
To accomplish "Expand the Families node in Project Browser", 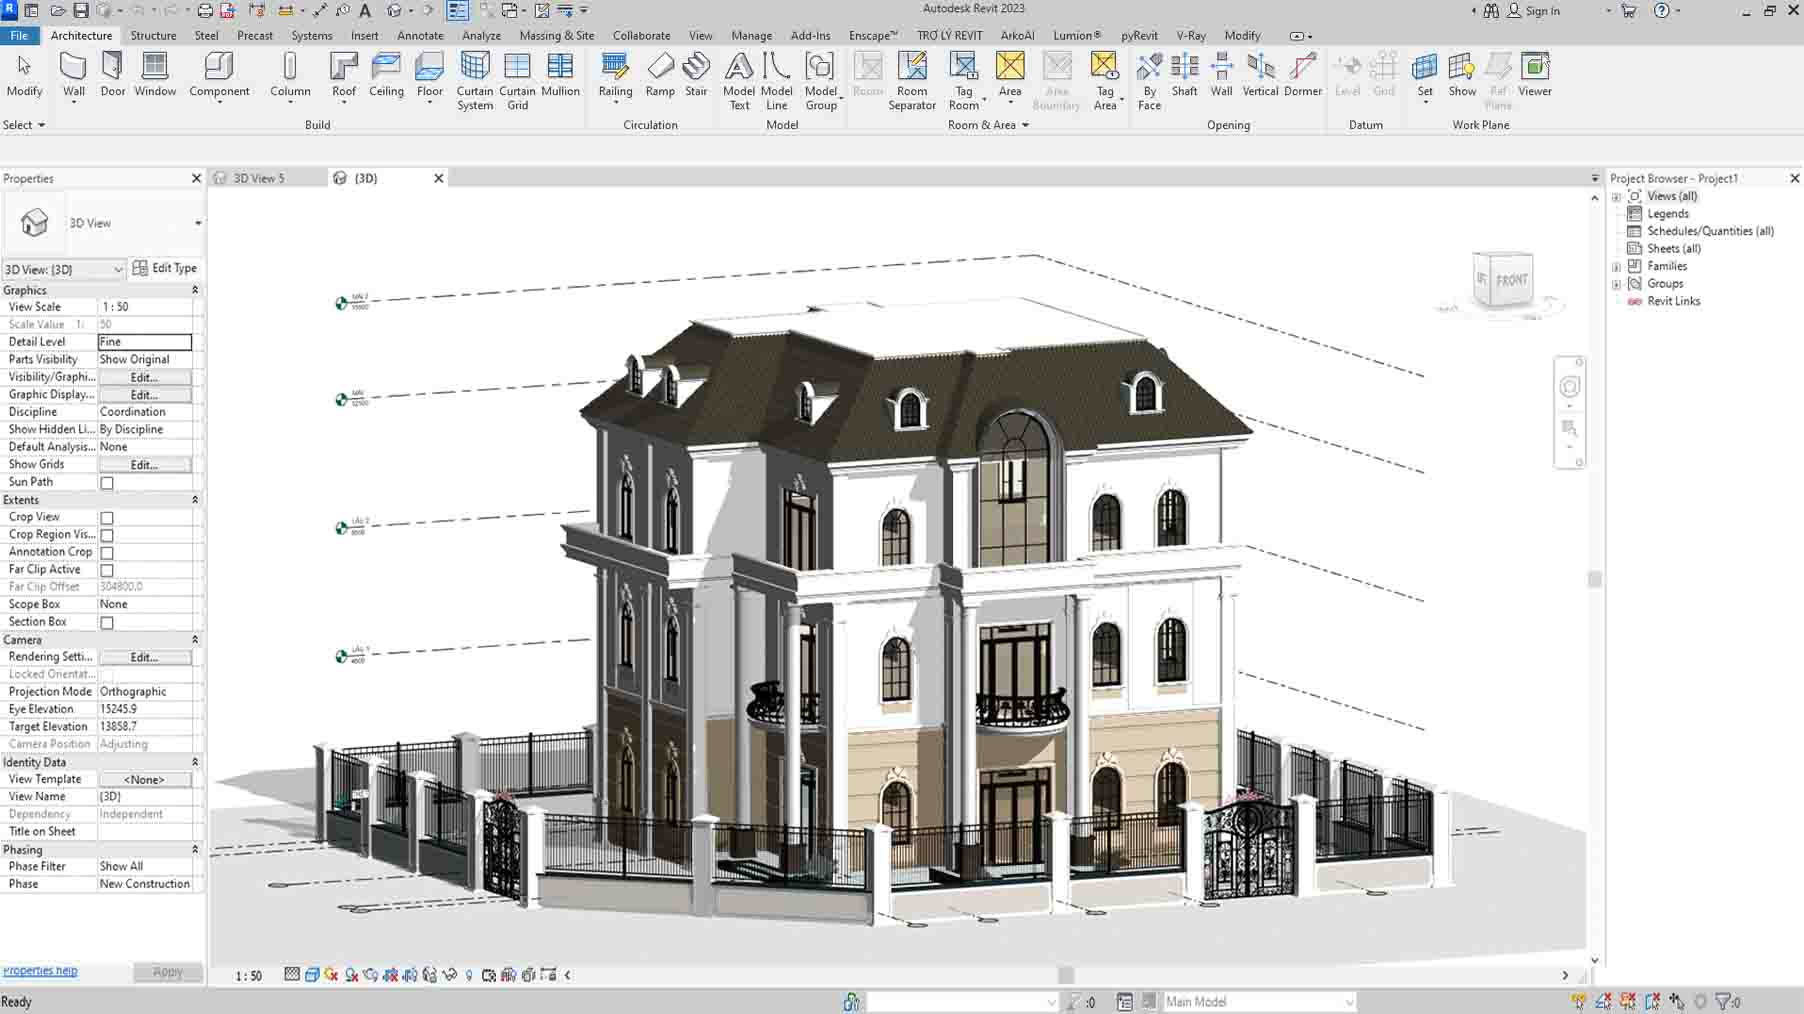I will click(x=1617, y=267).
